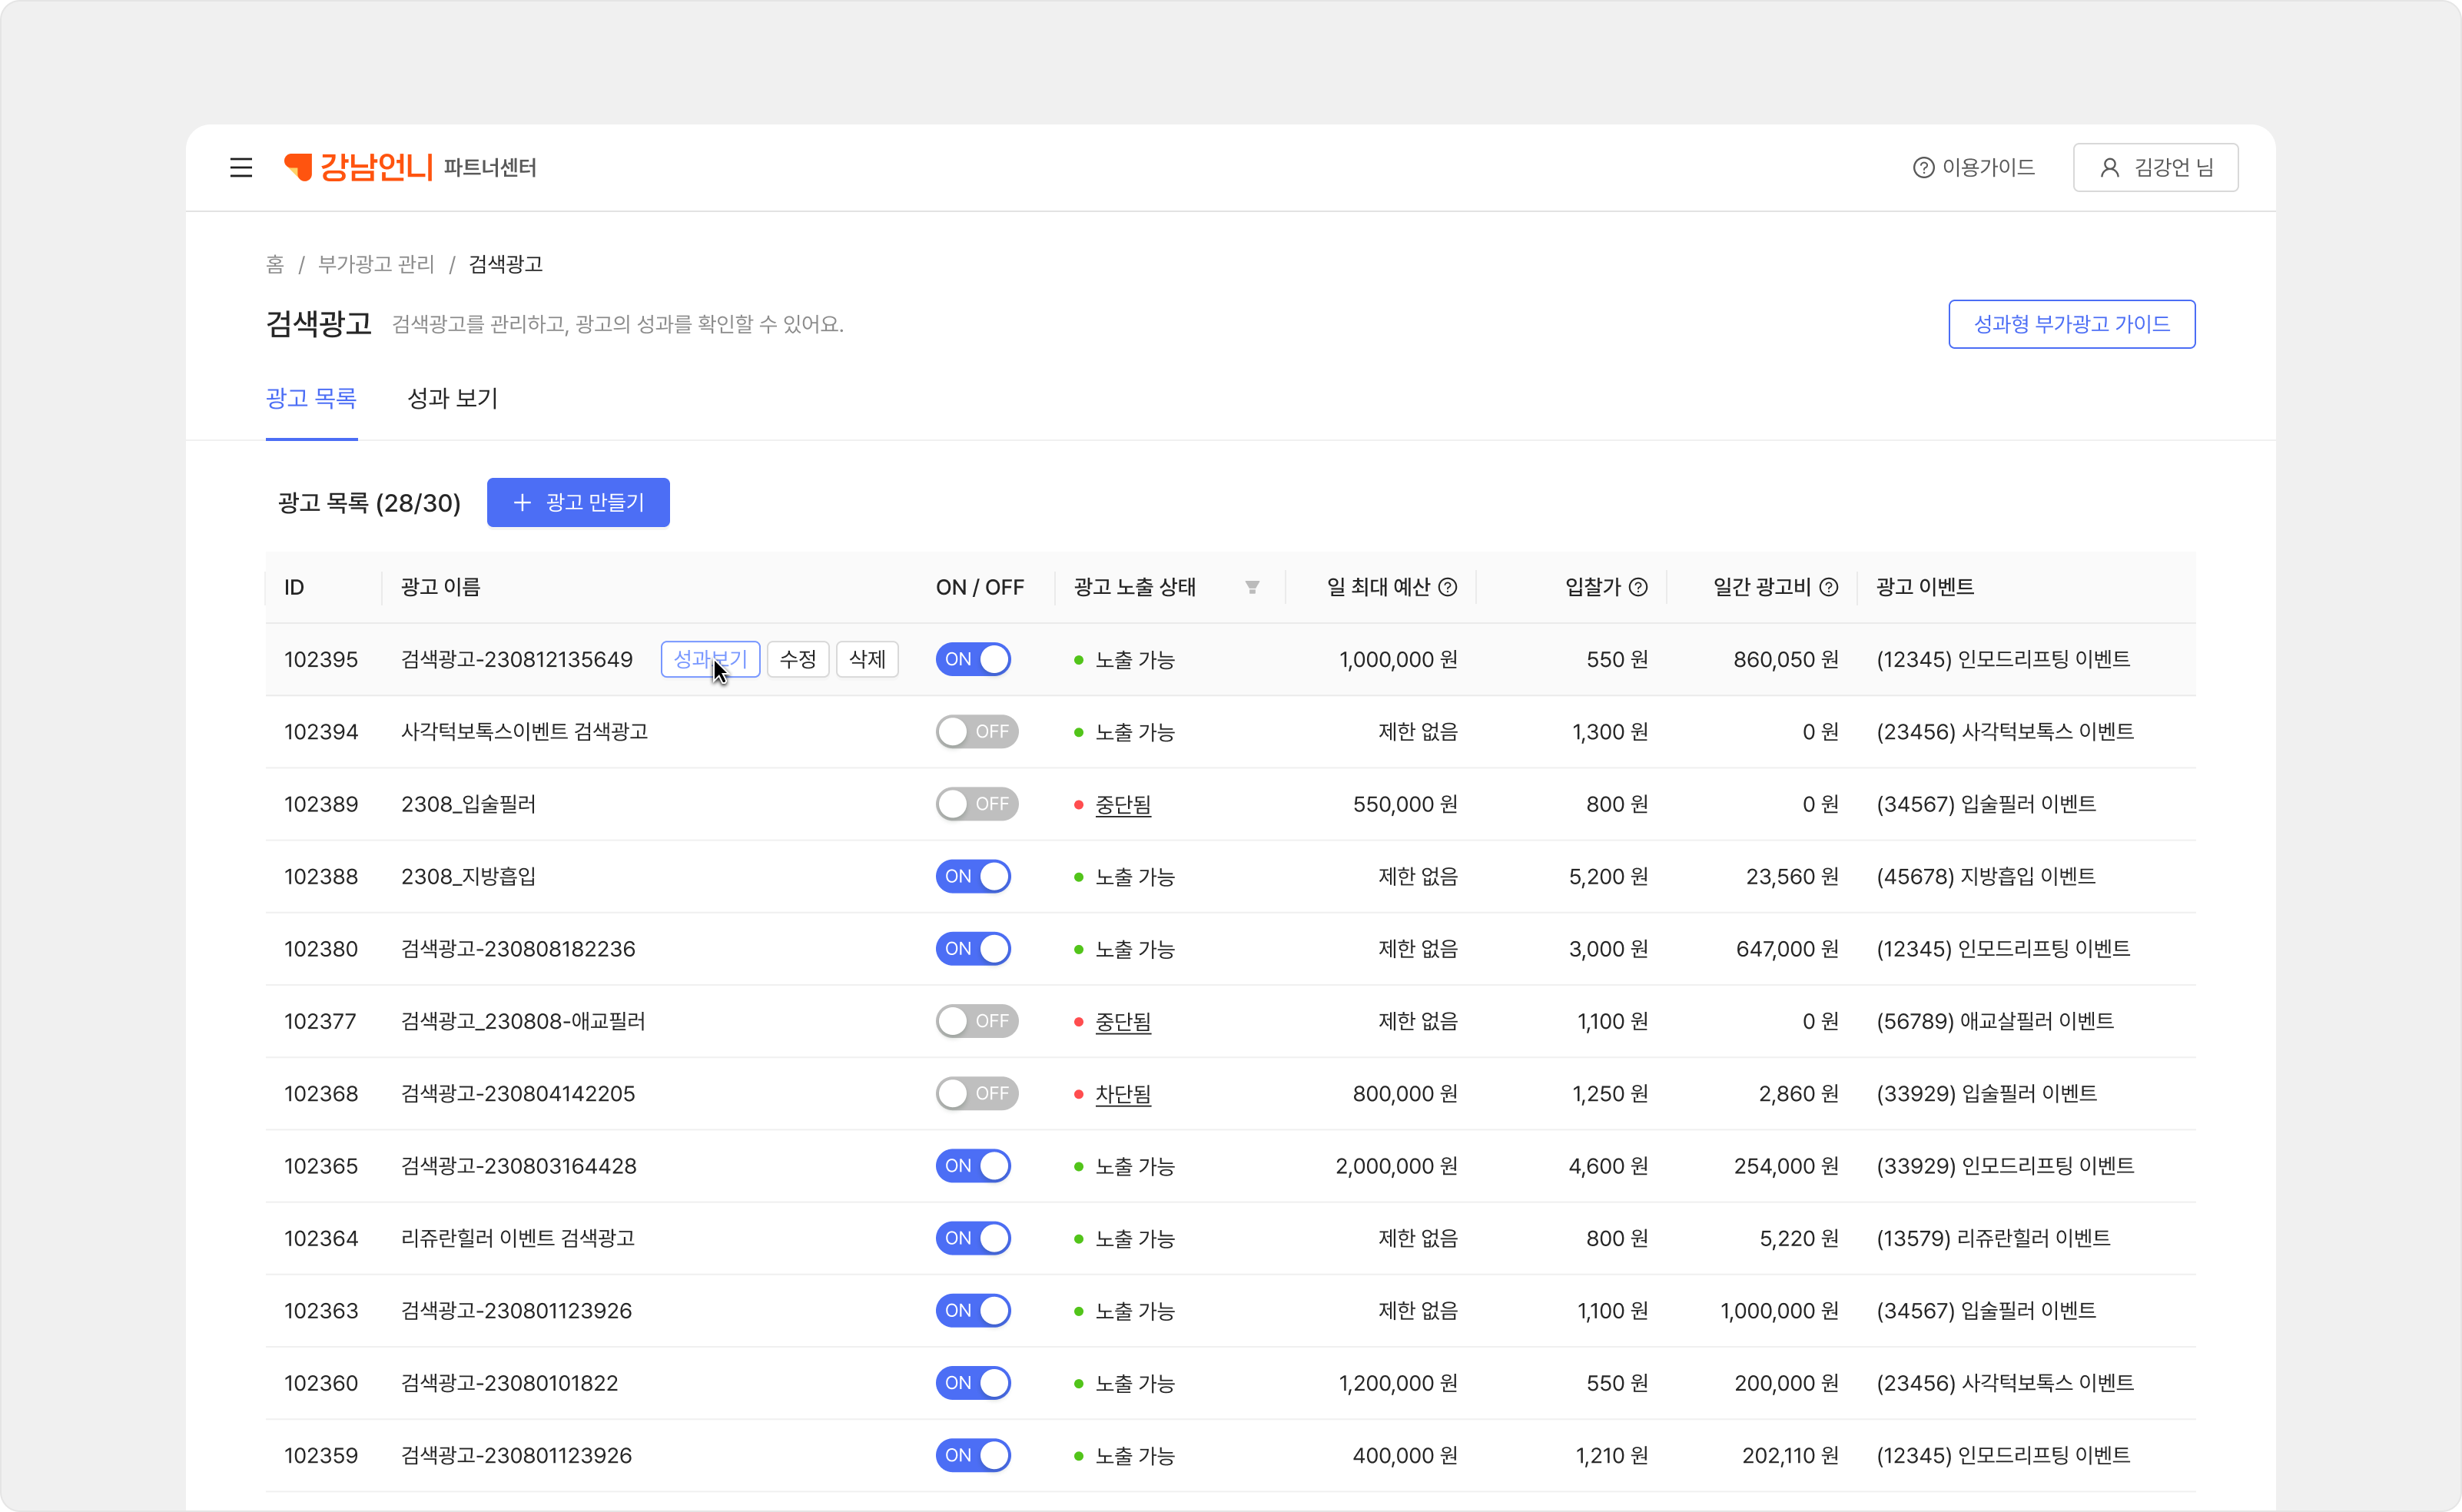Click the 중단됨 status link for ad 102389
Screen dimensions: 2462x1512
[x=1123, y=804]
